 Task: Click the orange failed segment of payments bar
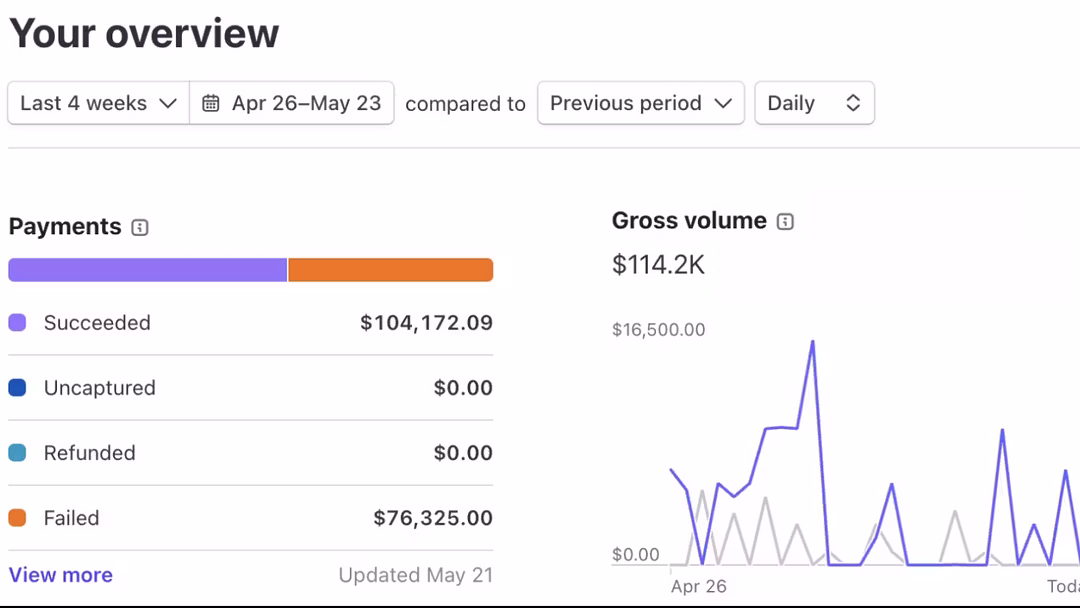pos(390,270)
